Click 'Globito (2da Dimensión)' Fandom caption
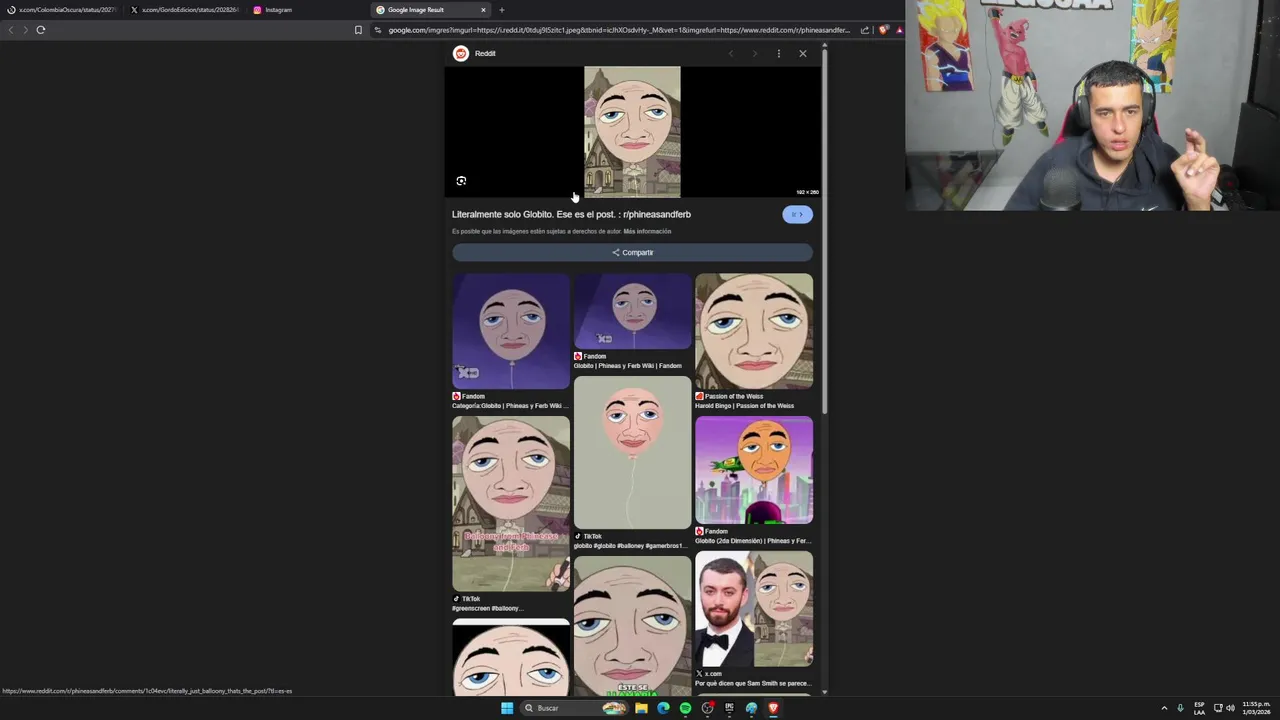The image size is (1280, 720). [x=753, y=541]
